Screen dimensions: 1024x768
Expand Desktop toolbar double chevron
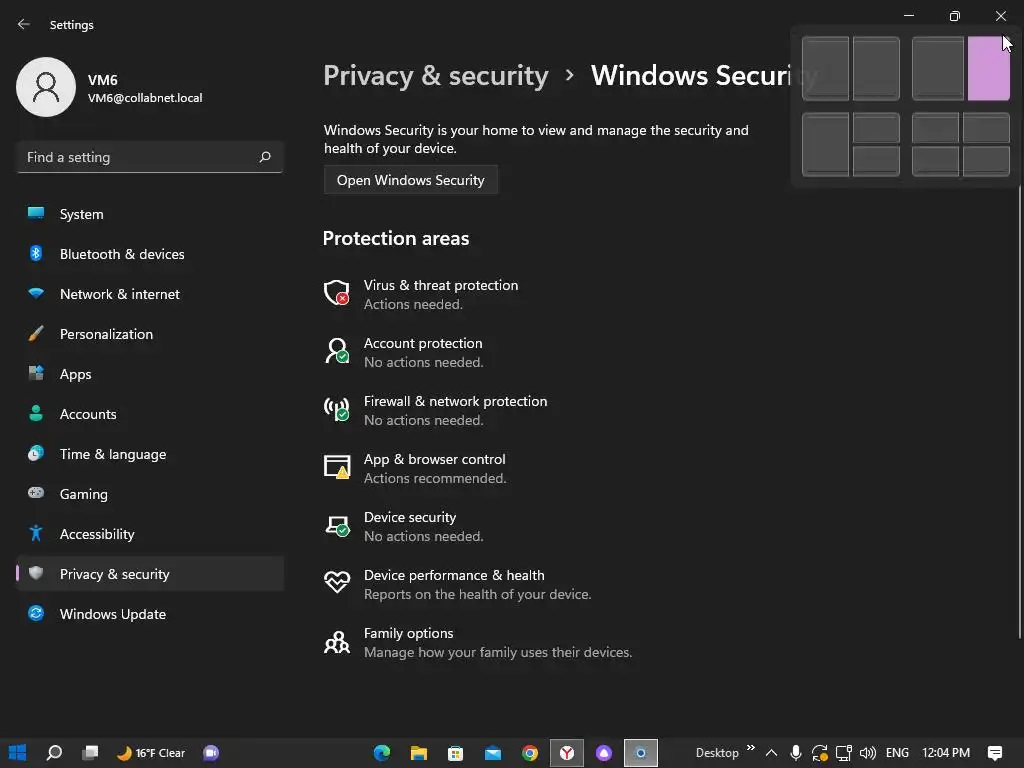[750, 748]
